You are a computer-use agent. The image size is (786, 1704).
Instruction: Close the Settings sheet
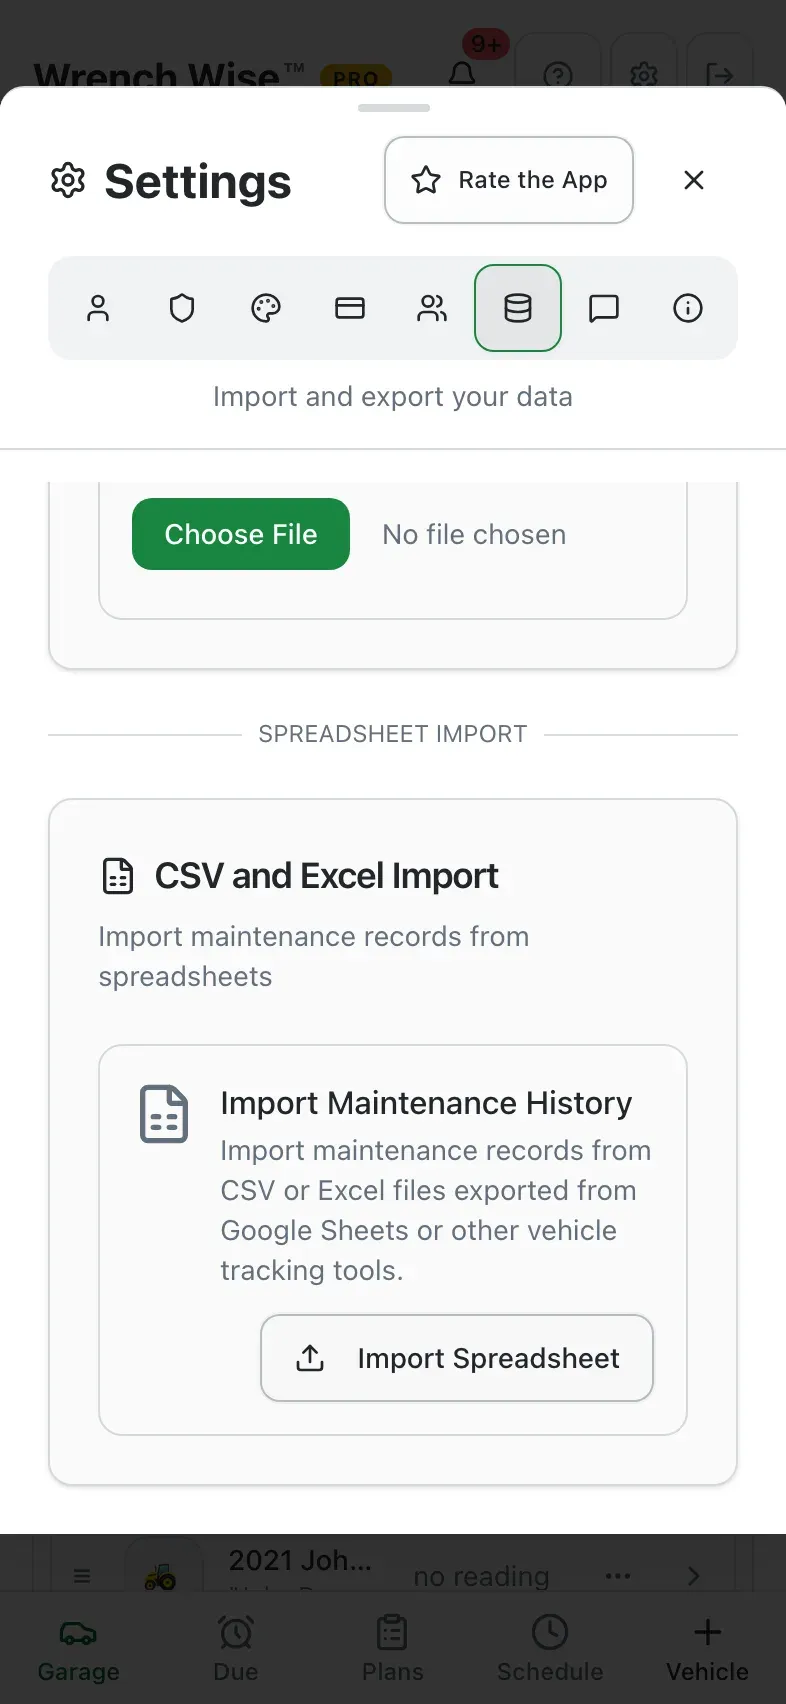(x=694, y=180)
